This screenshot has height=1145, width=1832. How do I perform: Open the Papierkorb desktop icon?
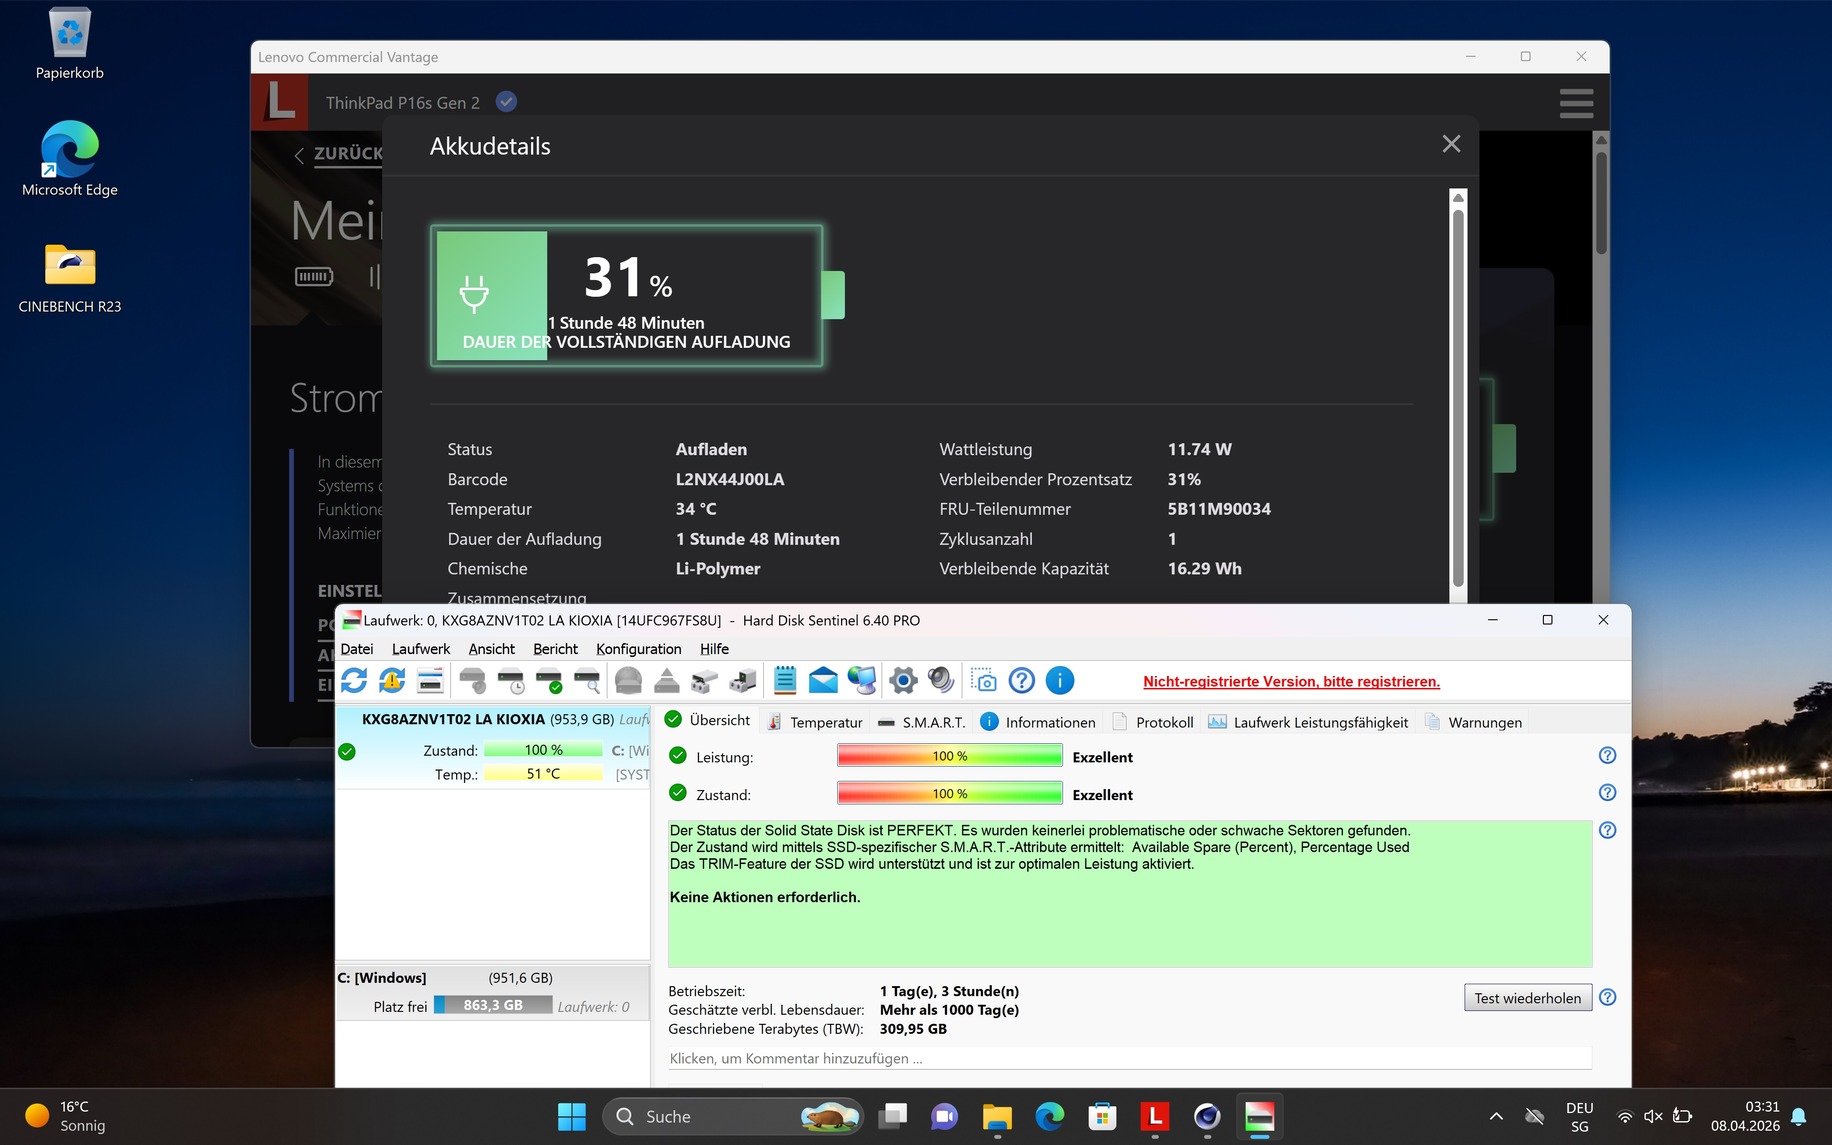[x=70, y=44]
